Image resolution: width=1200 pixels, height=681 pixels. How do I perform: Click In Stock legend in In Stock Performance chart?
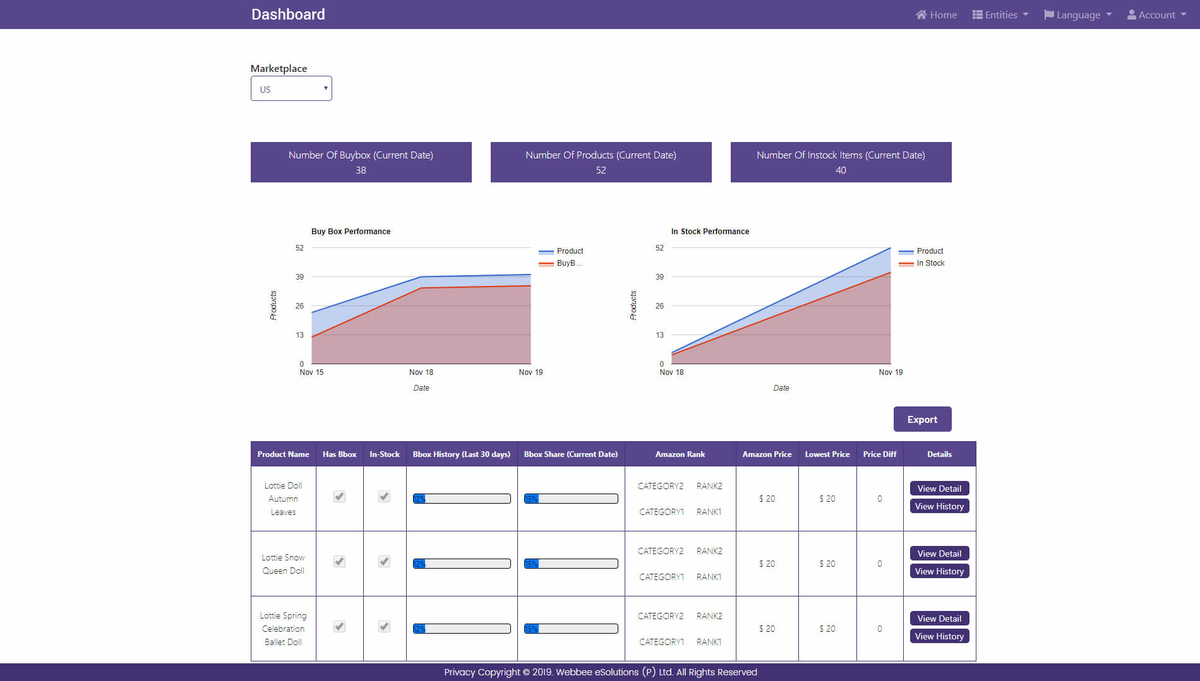(921, 263)
